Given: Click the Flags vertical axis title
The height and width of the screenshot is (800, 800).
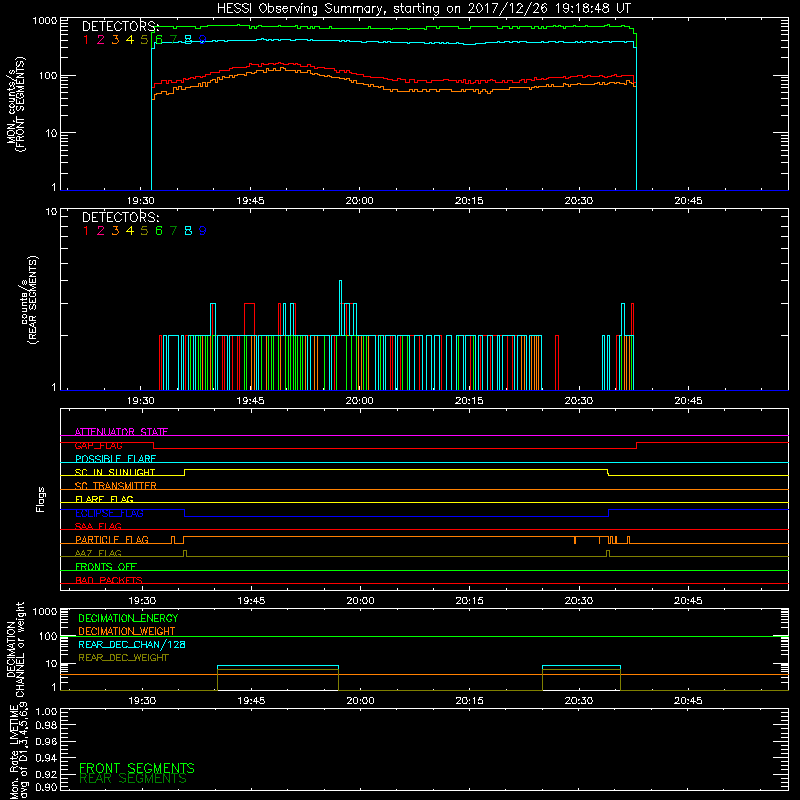Looking at the screenshot, I should 41,499.
